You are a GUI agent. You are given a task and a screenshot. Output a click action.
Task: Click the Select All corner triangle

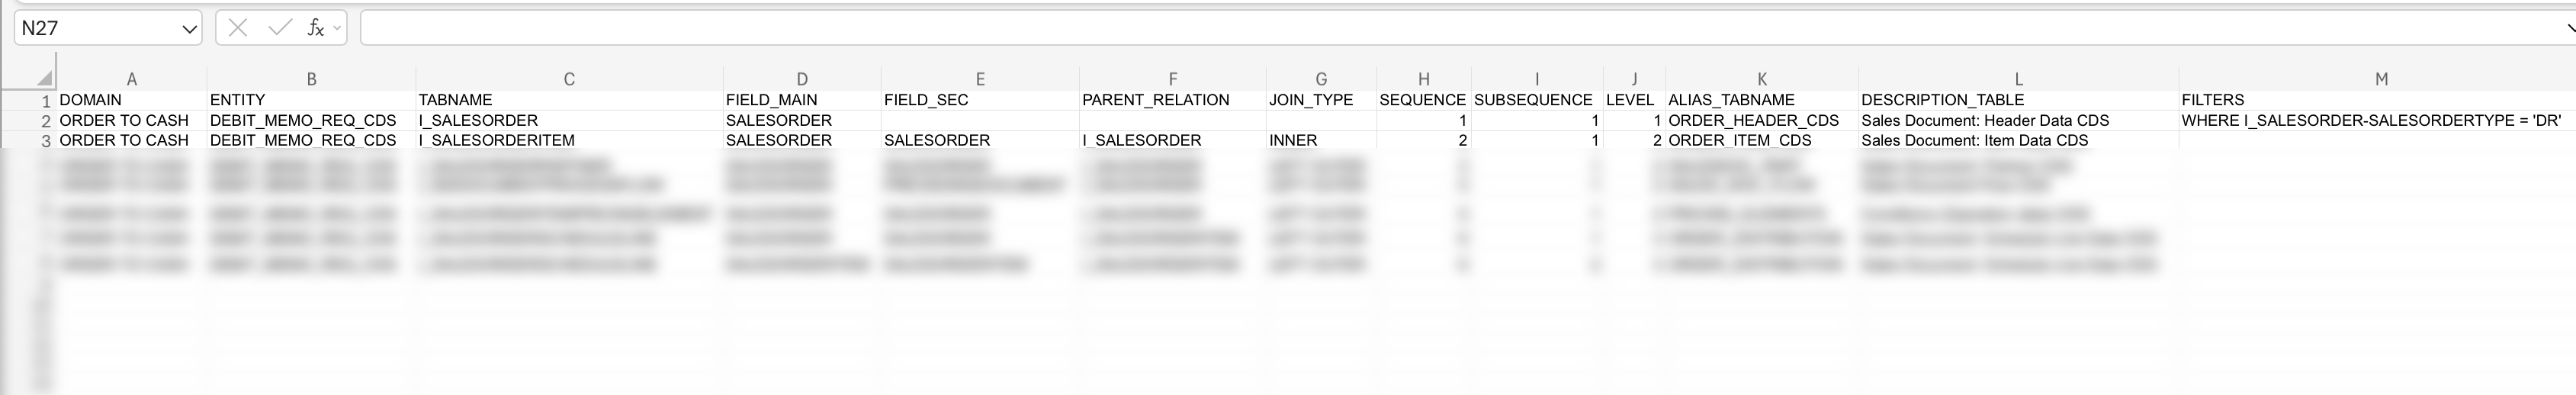(x=44, y=78)
